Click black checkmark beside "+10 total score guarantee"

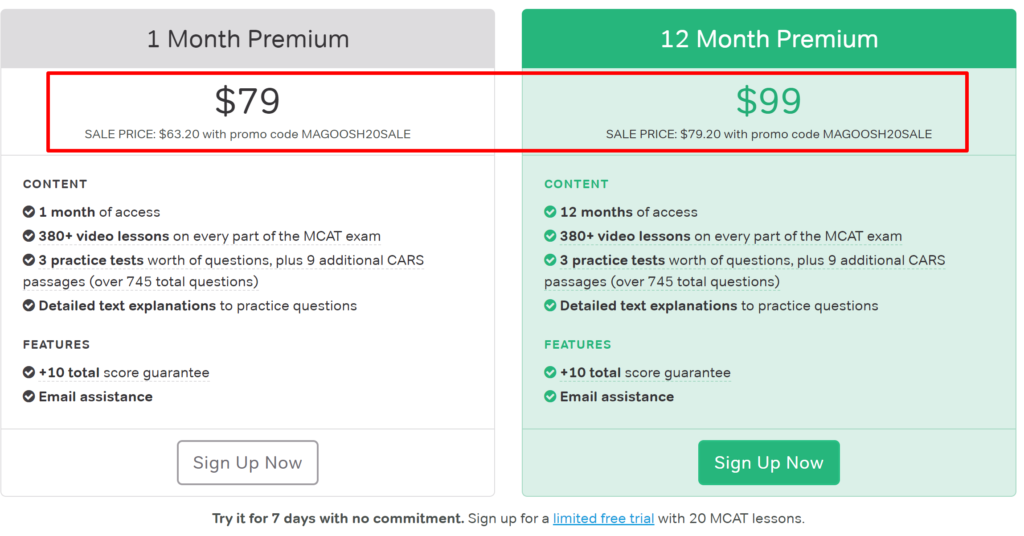pyautogui.click(x=29, y=372)
